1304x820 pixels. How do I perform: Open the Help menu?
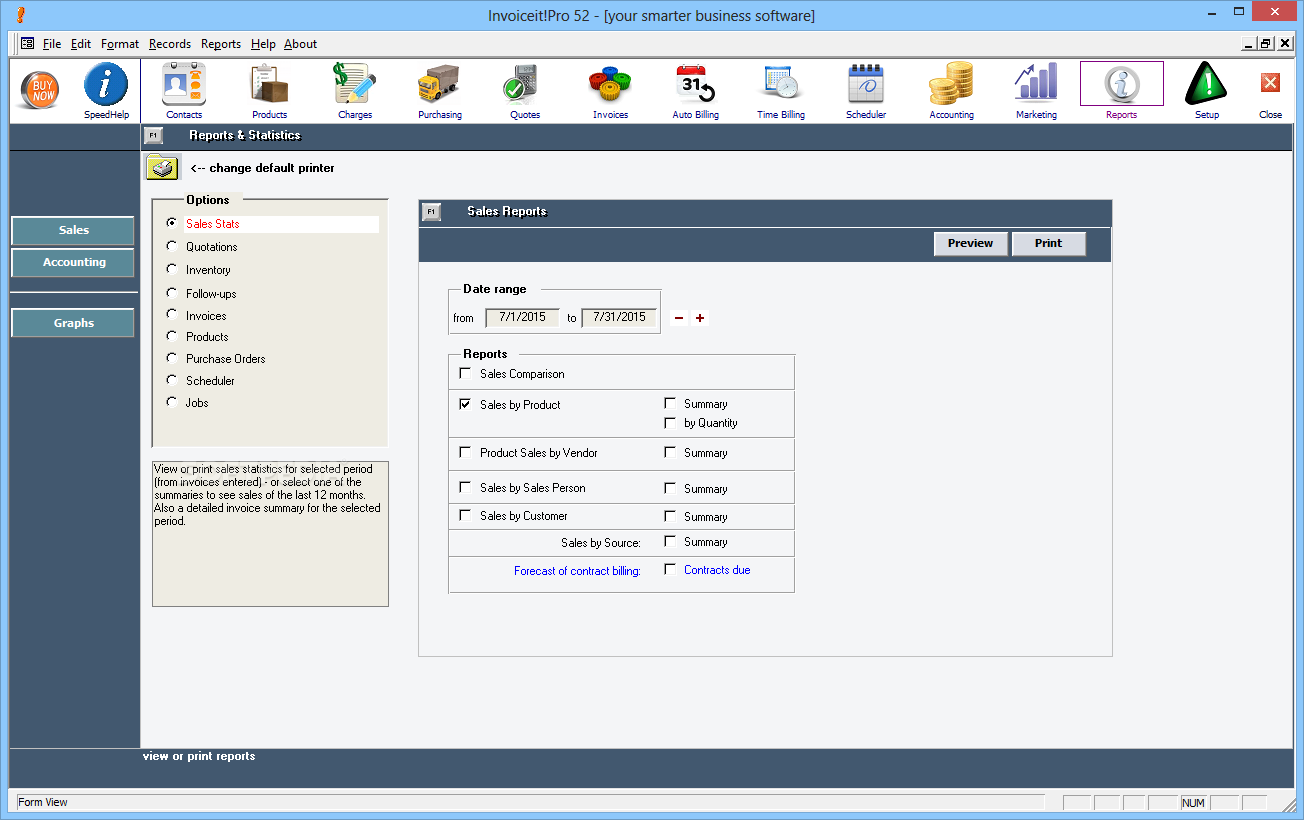[263, 44]
